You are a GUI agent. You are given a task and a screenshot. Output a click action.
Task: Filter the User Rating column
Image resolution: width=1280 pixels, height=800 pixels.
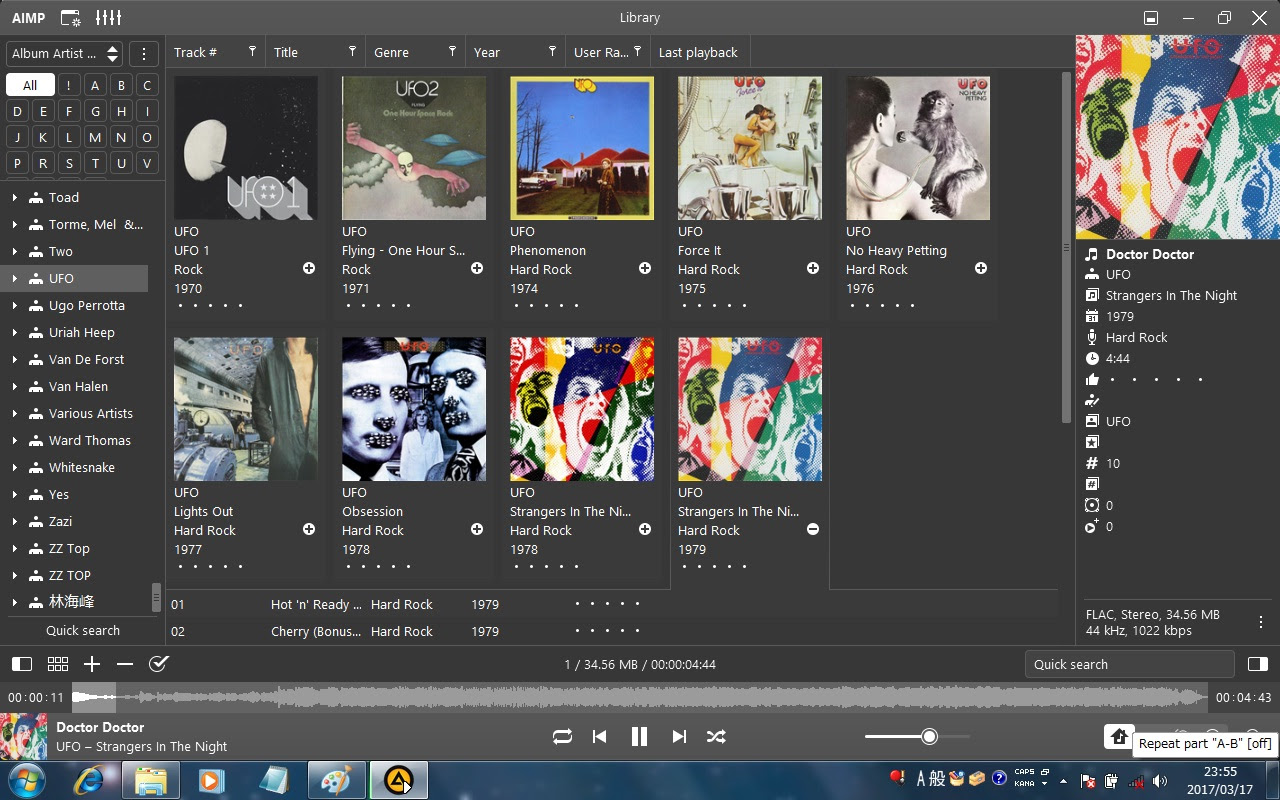[x=637, y=52]
